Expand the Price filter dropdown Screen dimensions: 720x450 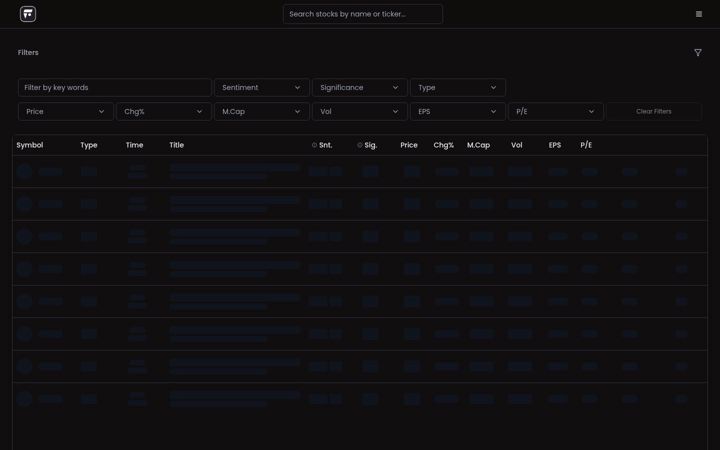point(66,112)
